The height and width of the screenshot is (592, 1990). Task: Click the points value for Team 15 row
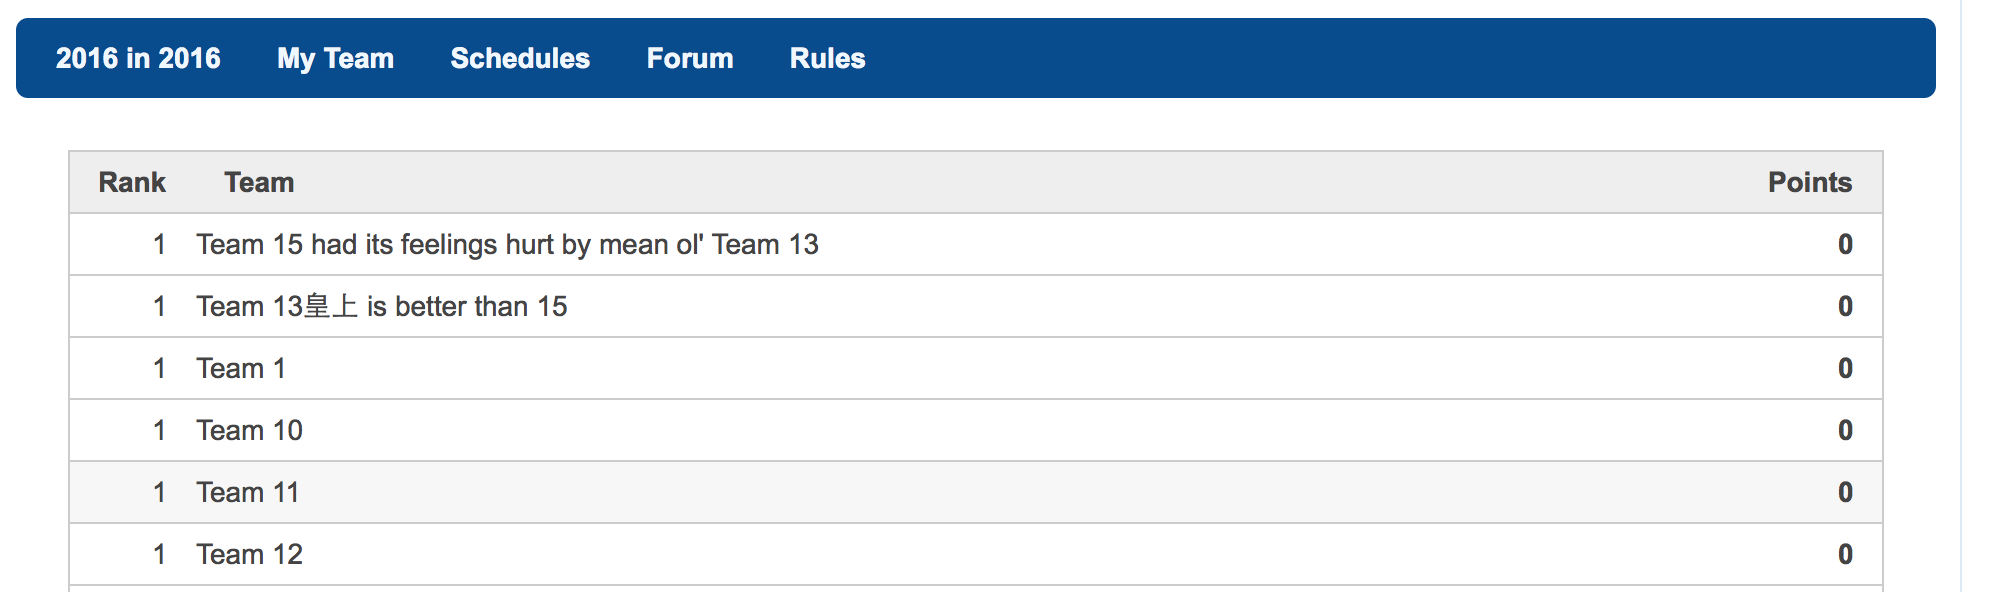click(1845, 244)
